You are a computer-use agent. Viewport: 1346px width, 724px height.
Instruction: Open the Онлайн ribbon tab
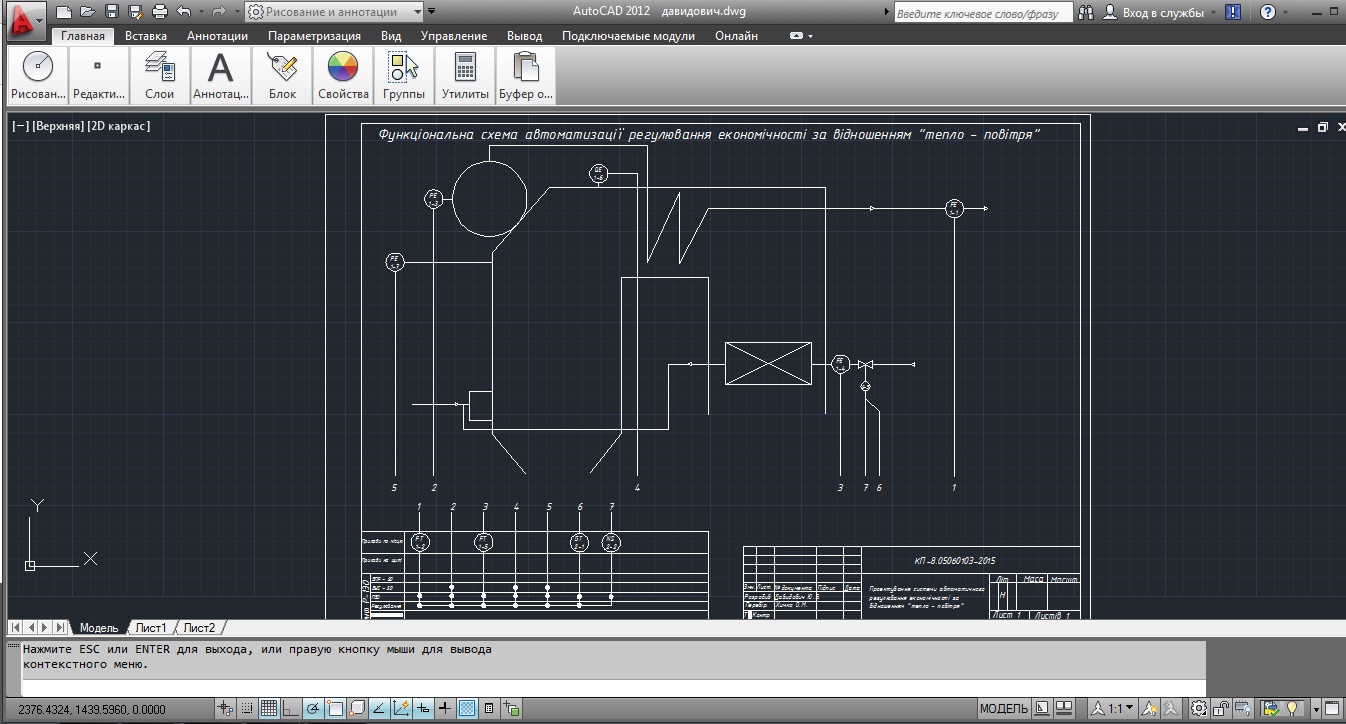click(736, 36)
